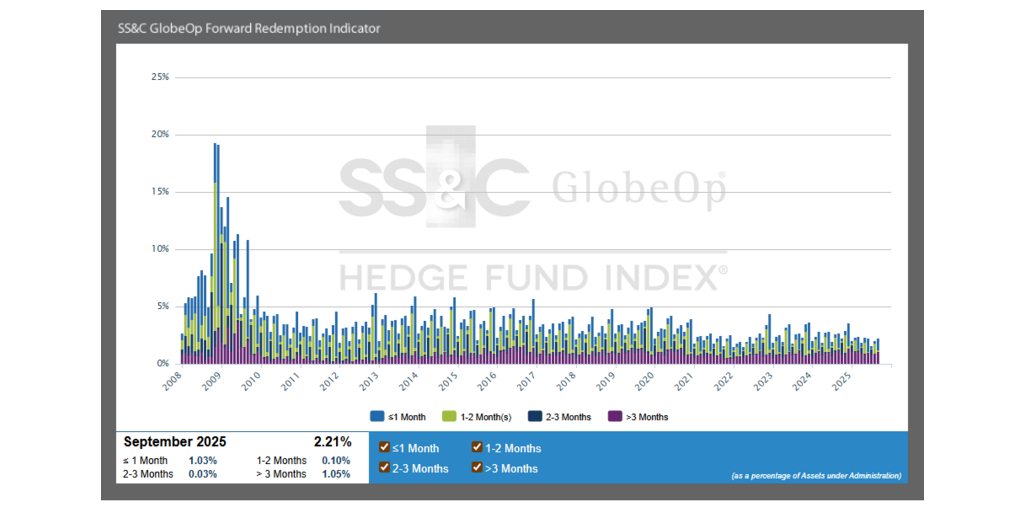Click the 2-3 Months value 0.03%
1024x512 pixels.
202,474
